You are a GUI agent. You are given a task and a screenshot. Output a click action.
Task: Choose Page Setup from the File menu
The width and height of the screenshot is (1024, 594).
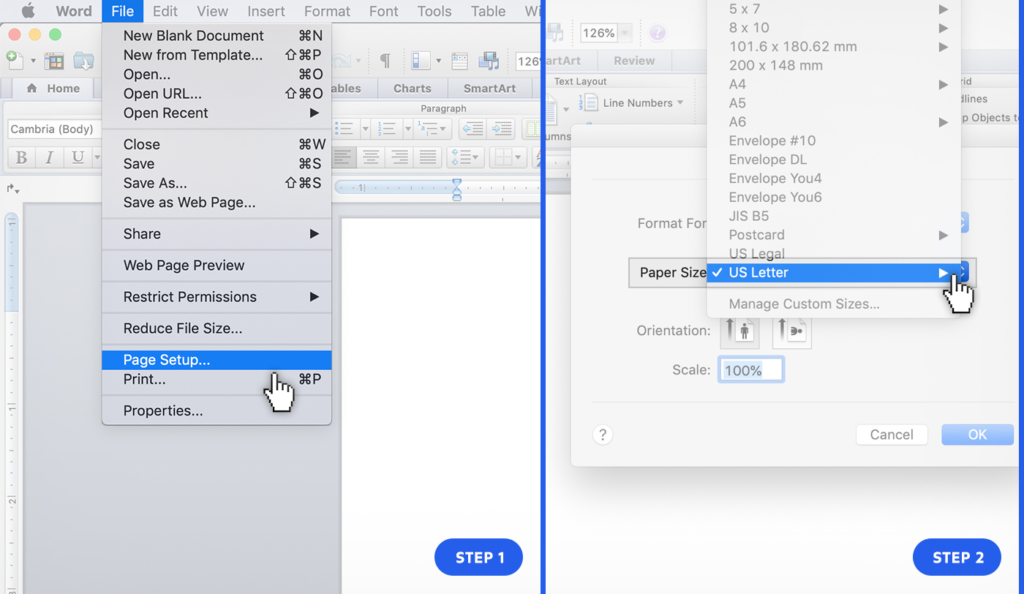tap(216, 360)
